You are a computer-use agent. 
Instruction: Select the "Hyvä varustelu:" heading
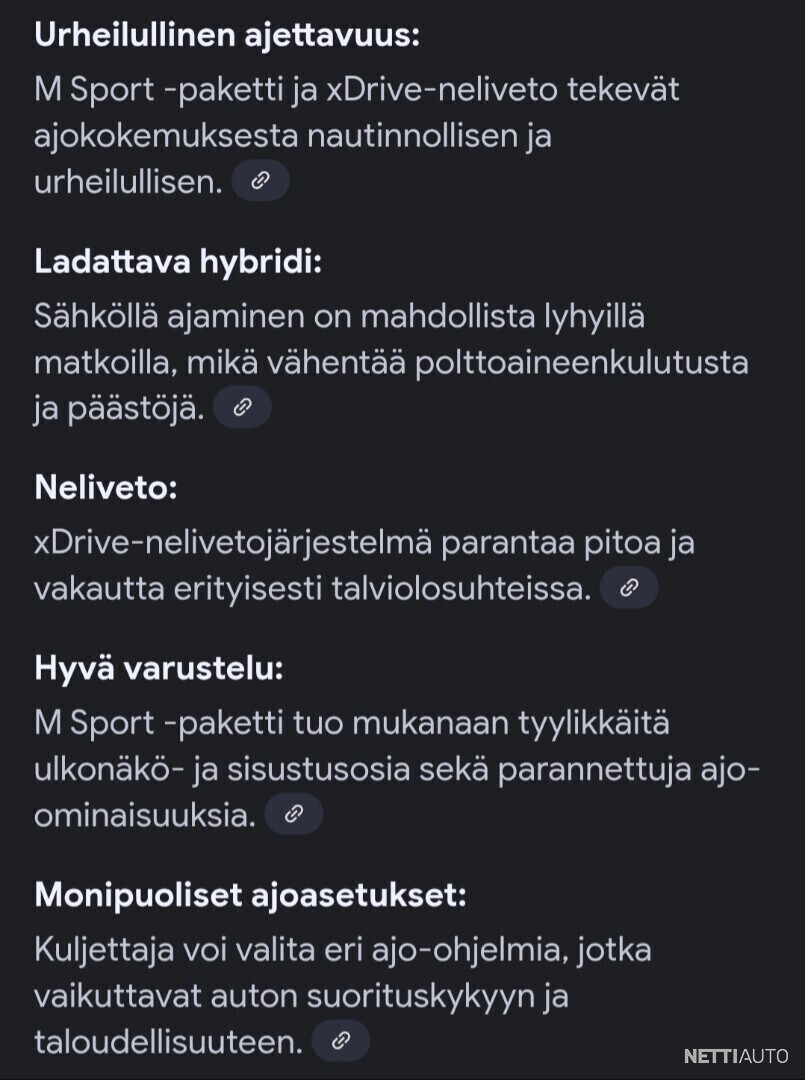[159, 668]
